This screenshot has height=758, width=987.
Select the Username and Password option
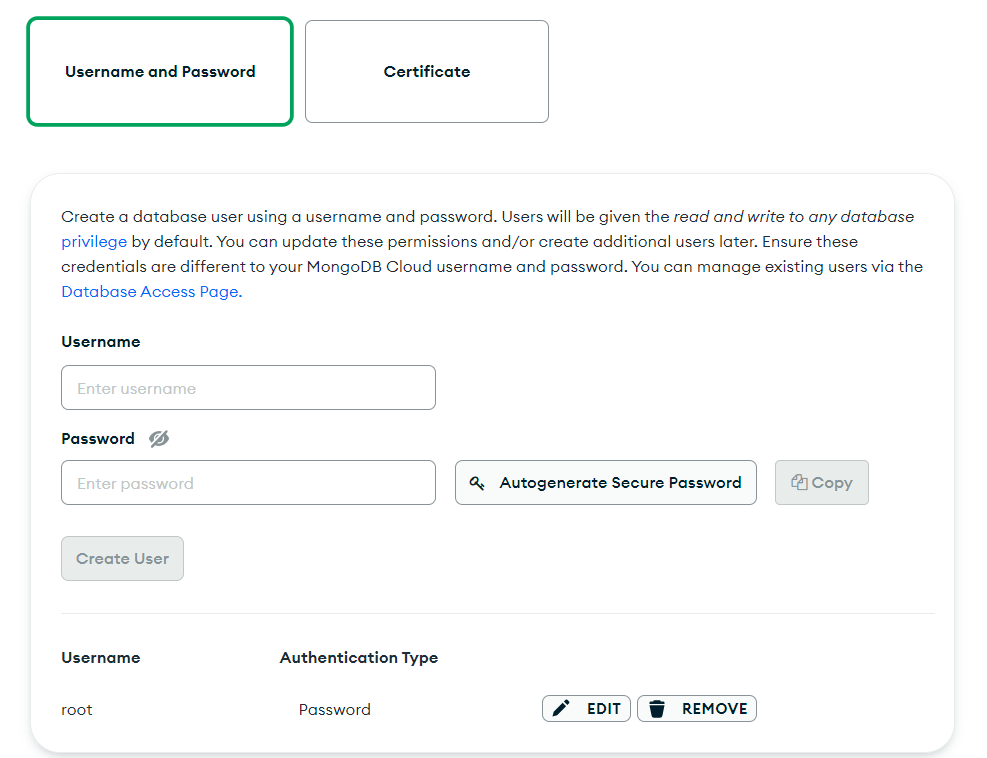tap(160, 72)
